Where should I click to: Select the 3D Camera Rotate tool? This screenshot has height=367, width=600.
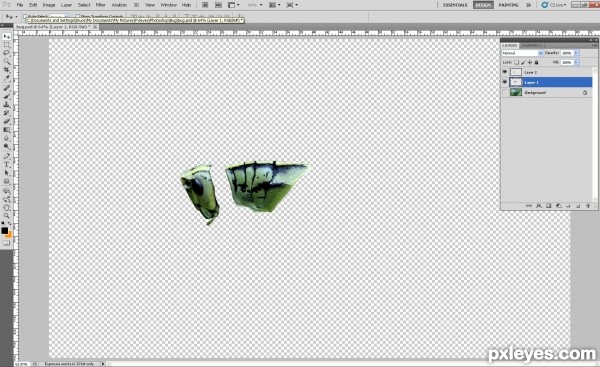tap(7, 199)
